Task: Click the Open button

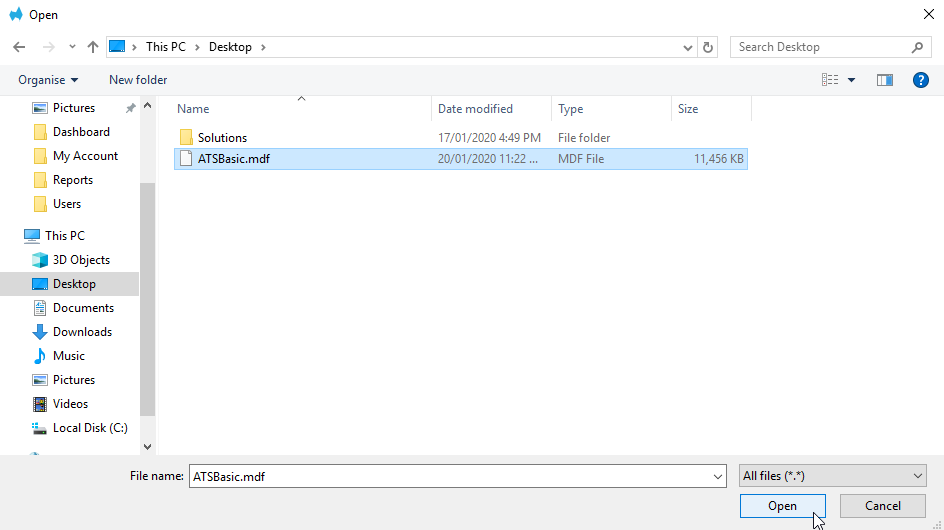Action: click(x=783, y=506)
